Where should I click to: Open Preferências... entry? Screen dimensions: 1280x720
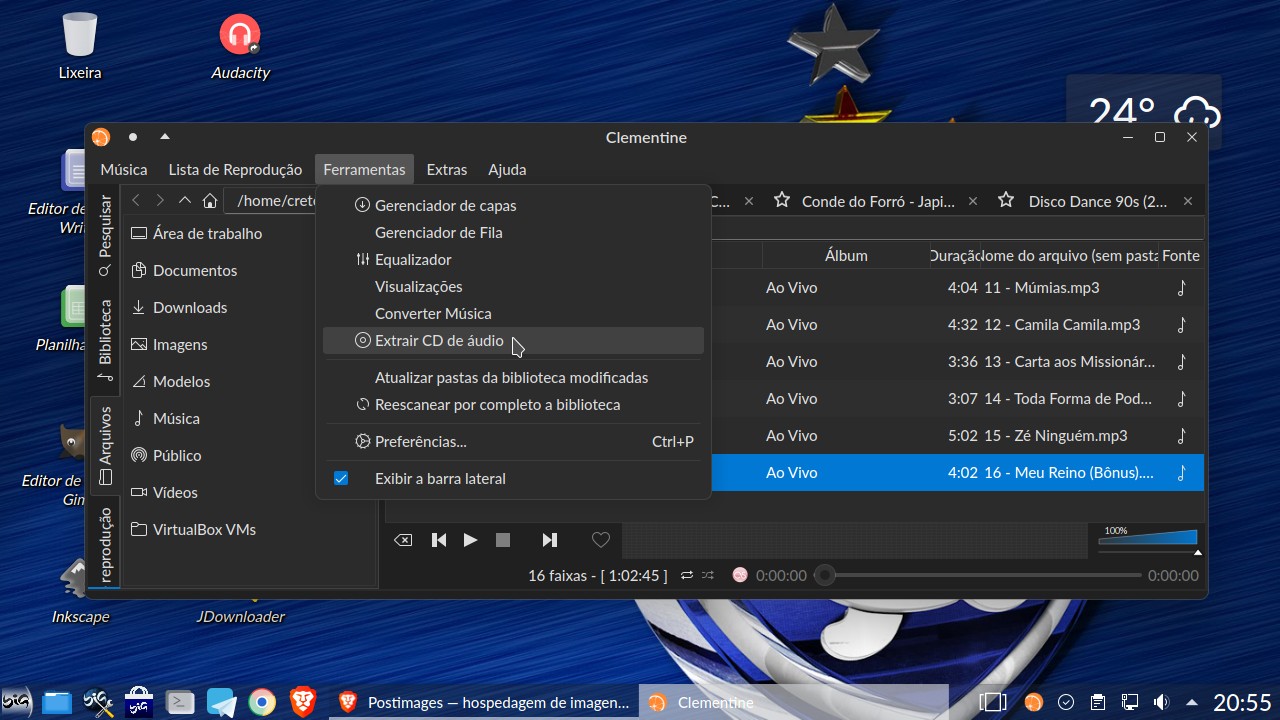(513, 442)
